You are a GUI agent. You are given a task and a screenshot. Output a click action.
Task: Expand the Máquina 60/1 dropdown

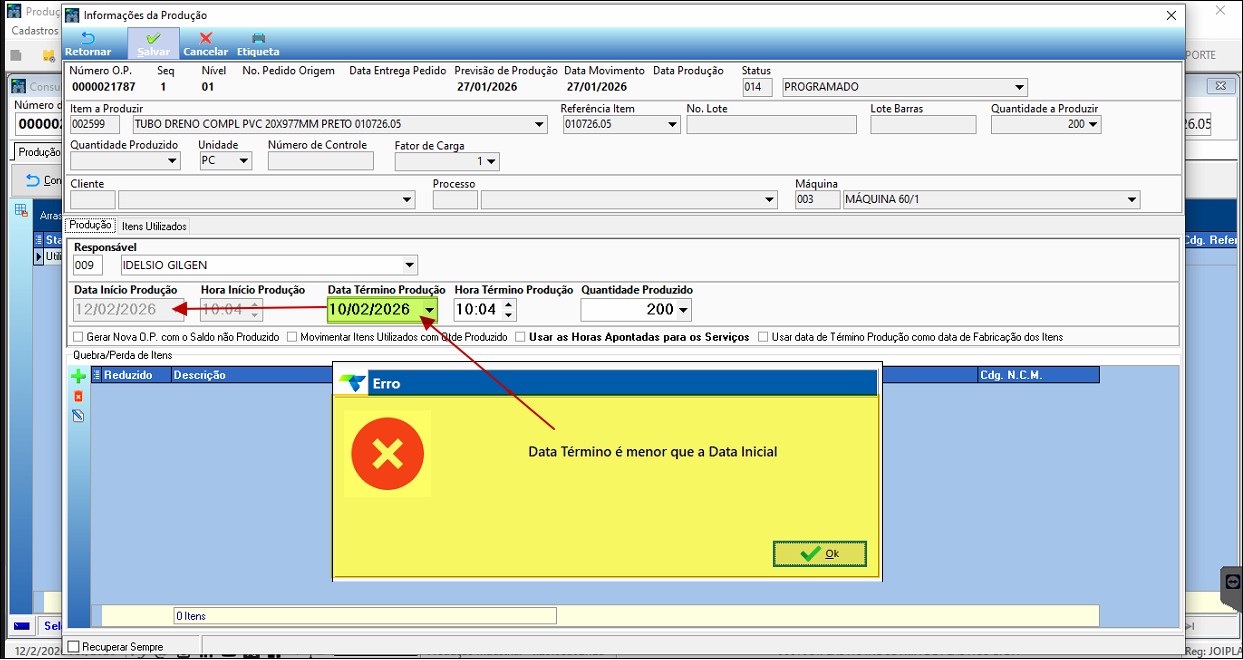point(1131,200)
